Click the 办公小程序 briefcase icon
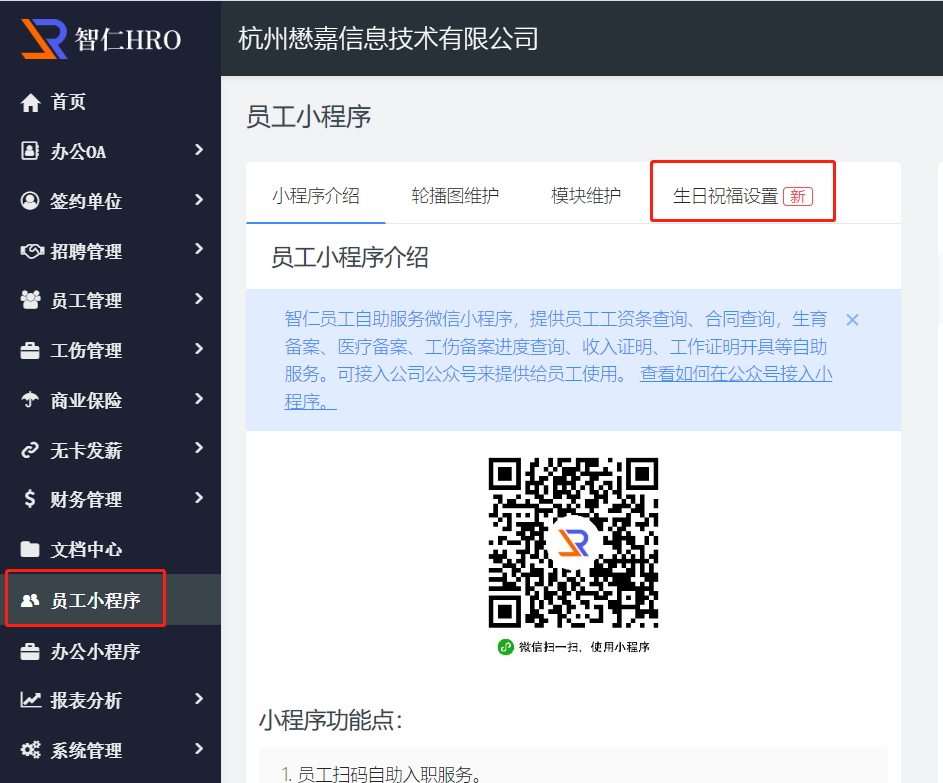 (30, 651)
